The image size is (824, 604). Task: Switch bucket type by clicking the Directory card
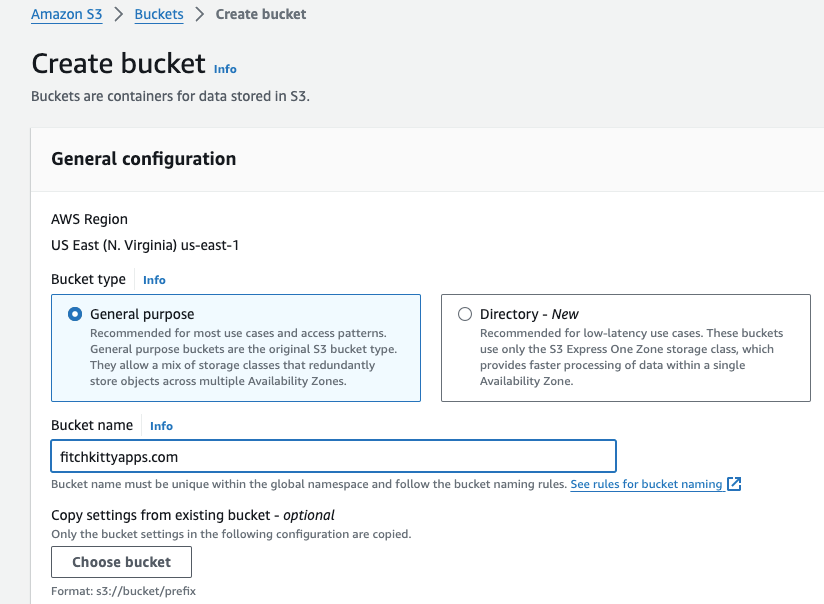point(625,347)
